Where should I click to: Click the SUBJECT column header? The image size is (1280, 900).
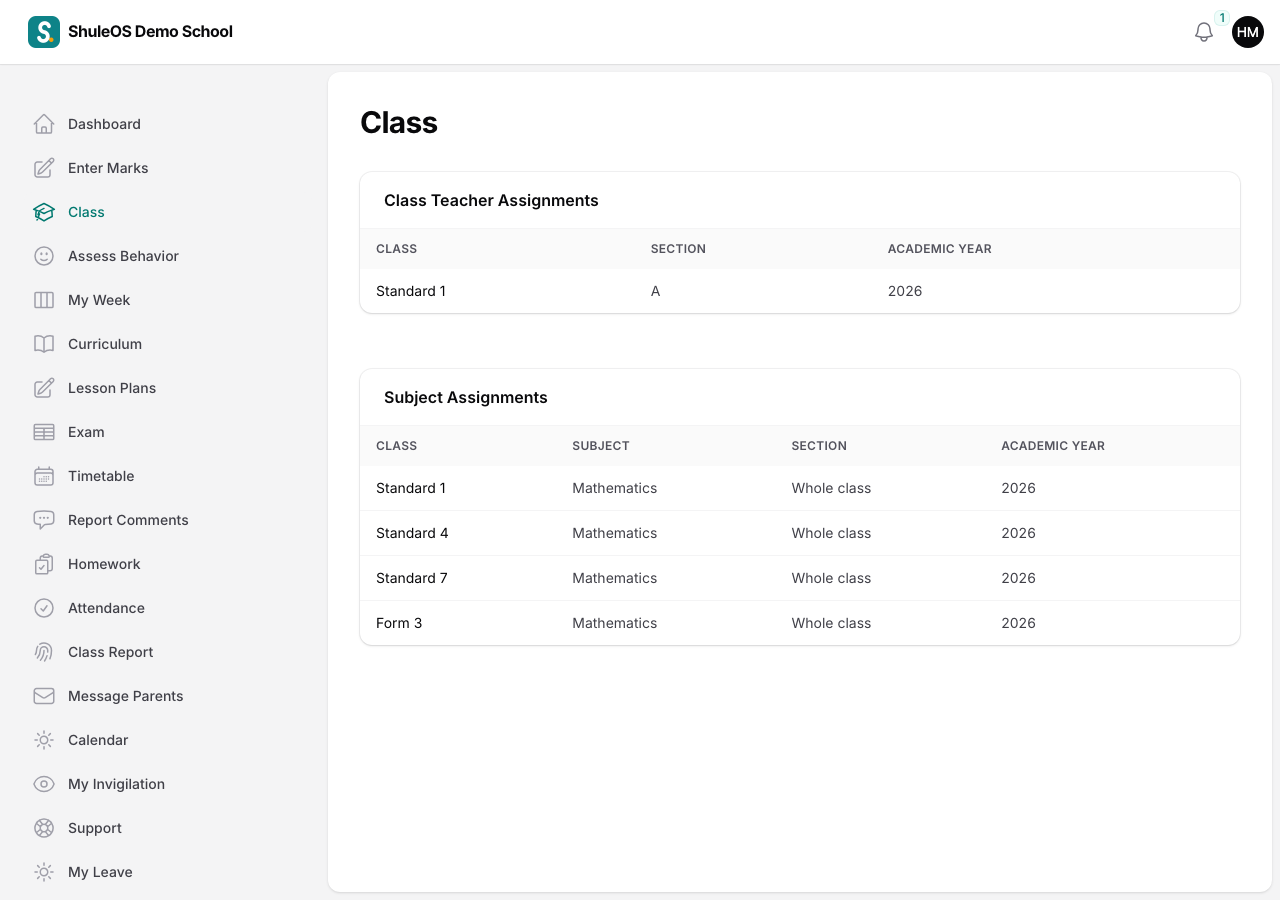tap(601, 446)
